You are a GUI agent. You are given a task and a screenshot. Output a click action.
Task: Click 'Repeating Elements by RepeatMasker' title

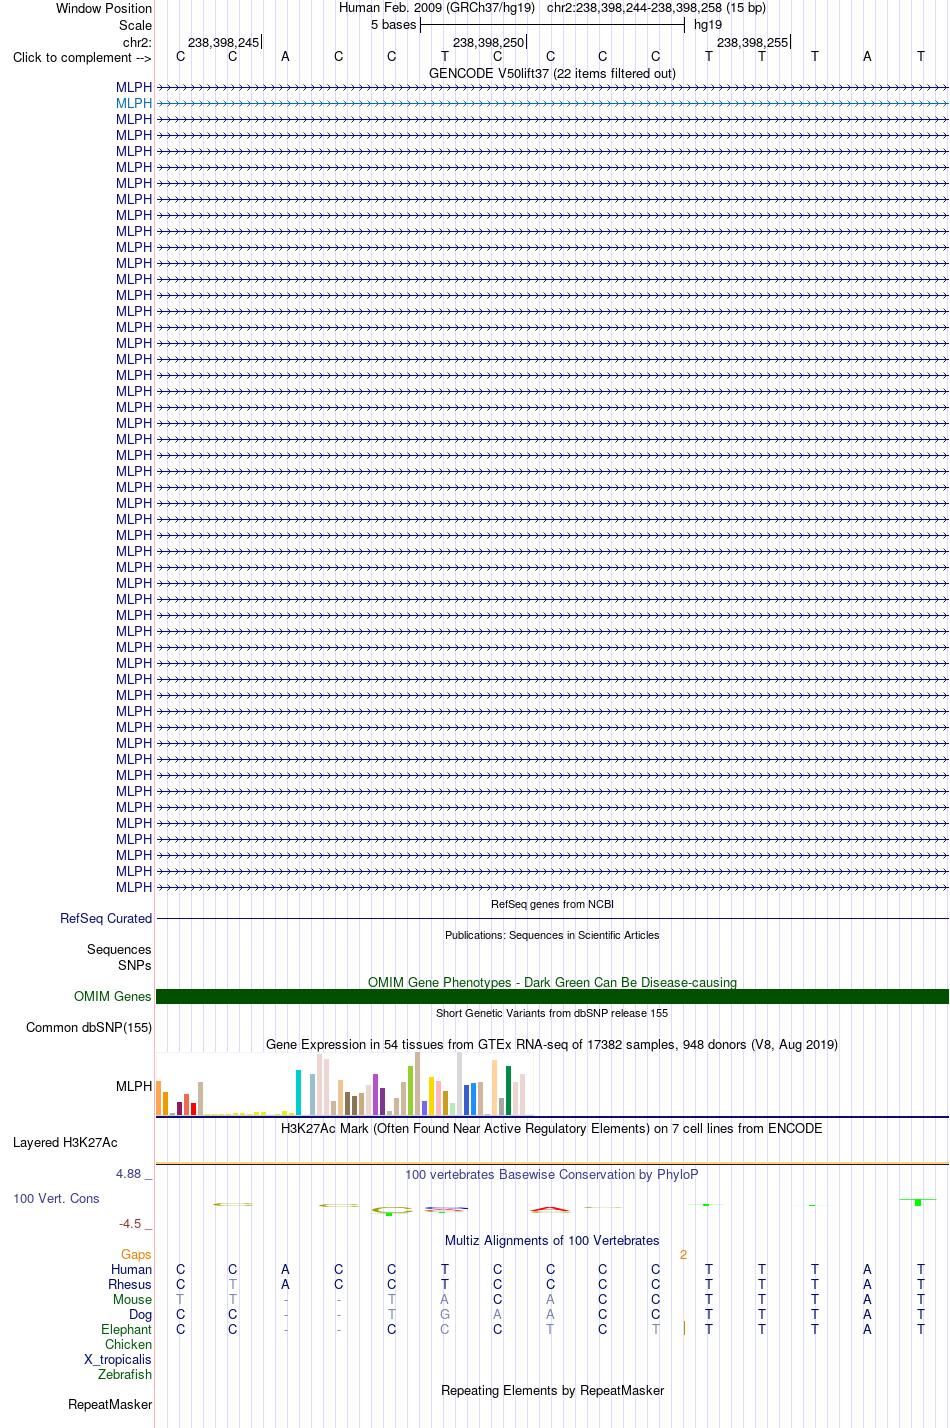pos(552,1390)
